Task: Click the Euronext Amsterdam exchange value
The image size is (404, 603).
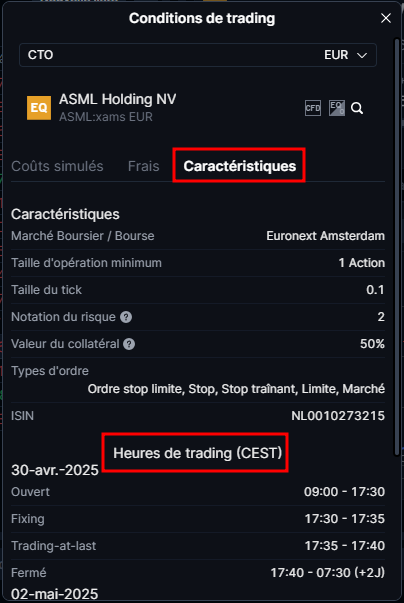Action: (x=326, y=236)
